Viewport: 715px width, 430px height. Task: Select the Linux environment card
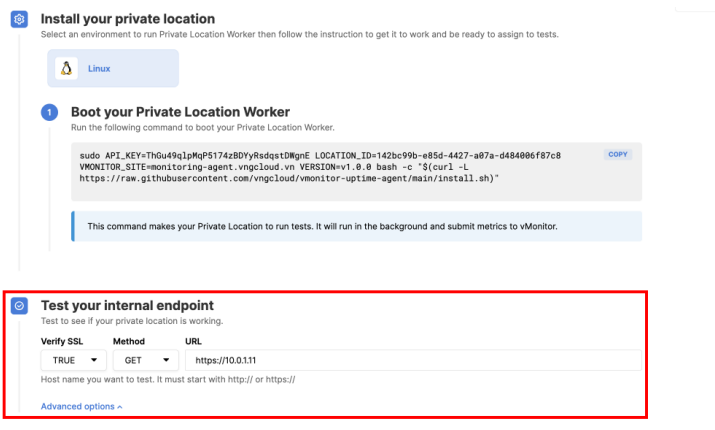pyautogui.click(x=115, y=69)
